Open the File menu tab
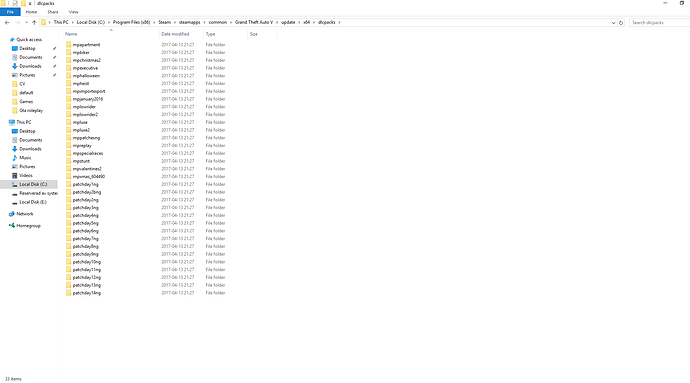690x383 pixels. [10, 12]
